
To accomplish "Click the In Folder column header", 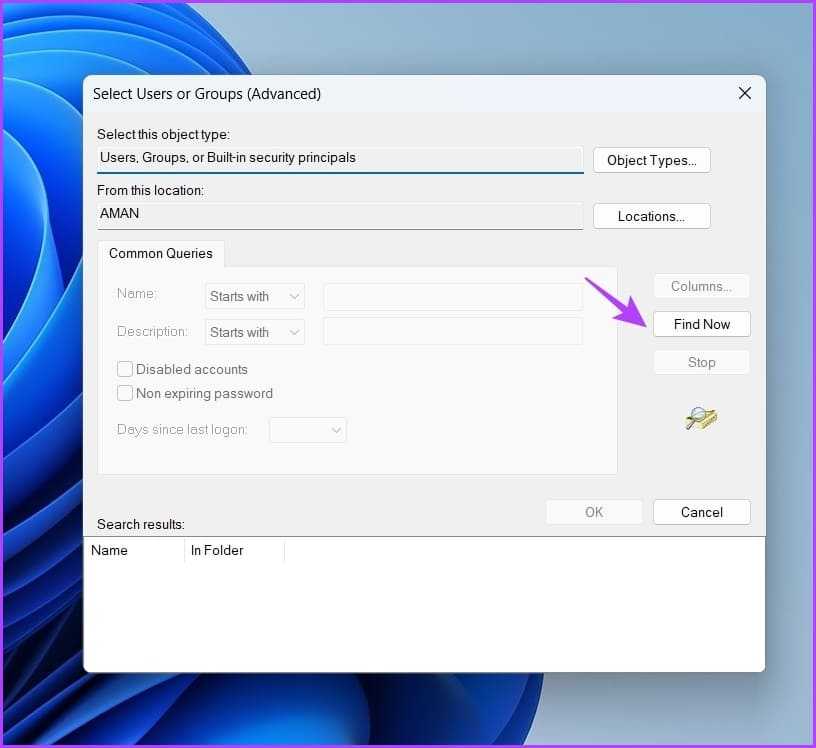I will 217,550.
